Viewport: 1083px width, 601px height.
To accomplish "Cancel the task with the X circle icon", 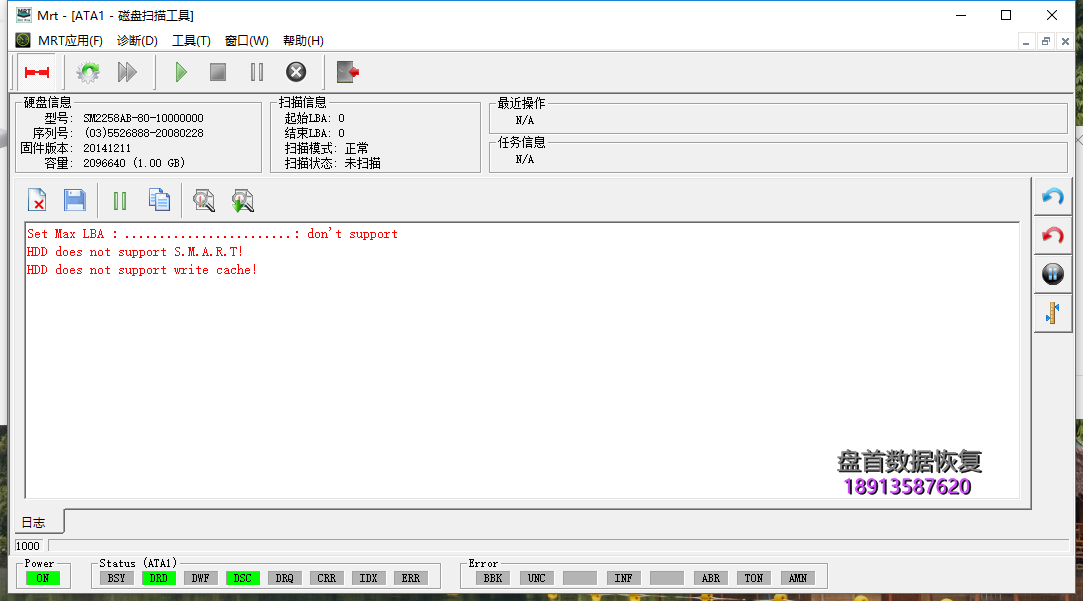I will 295,71.
